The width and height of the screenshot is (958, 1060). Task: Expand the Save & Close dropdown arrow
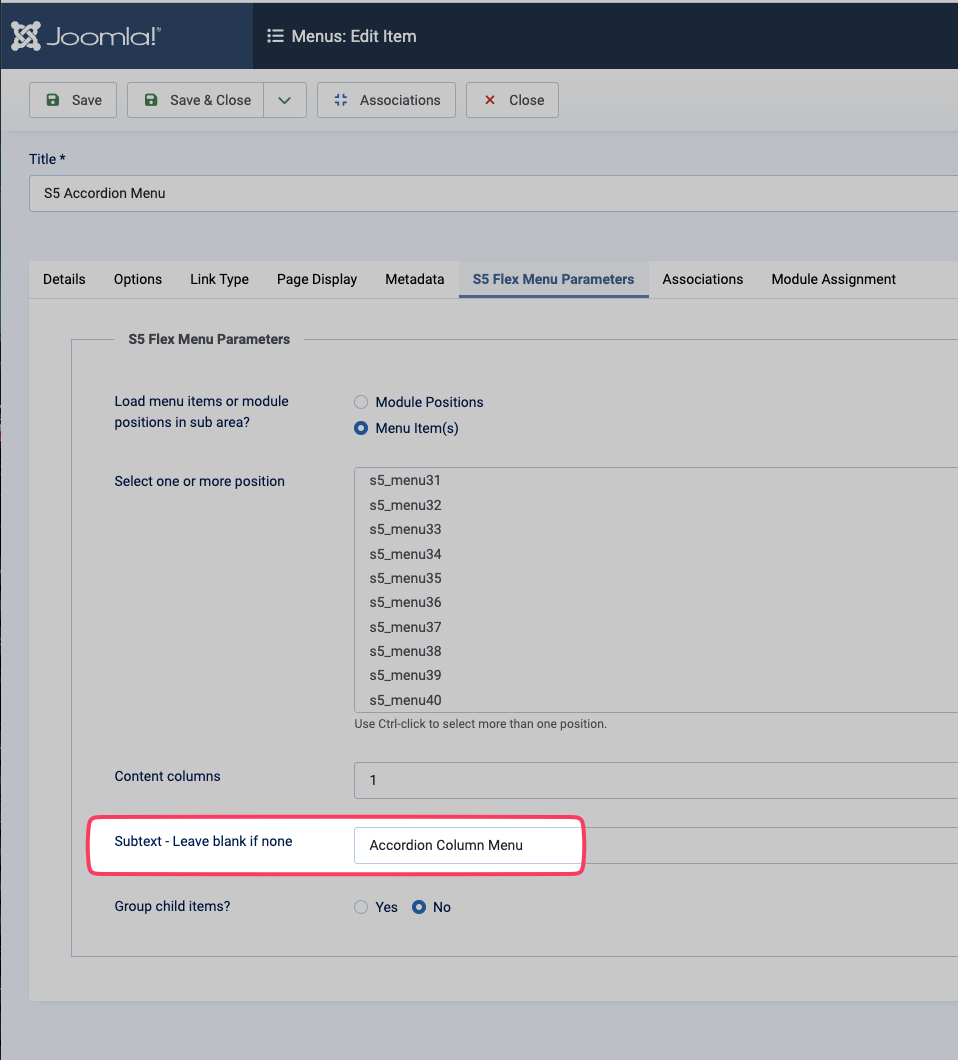(x=285, y=100)
